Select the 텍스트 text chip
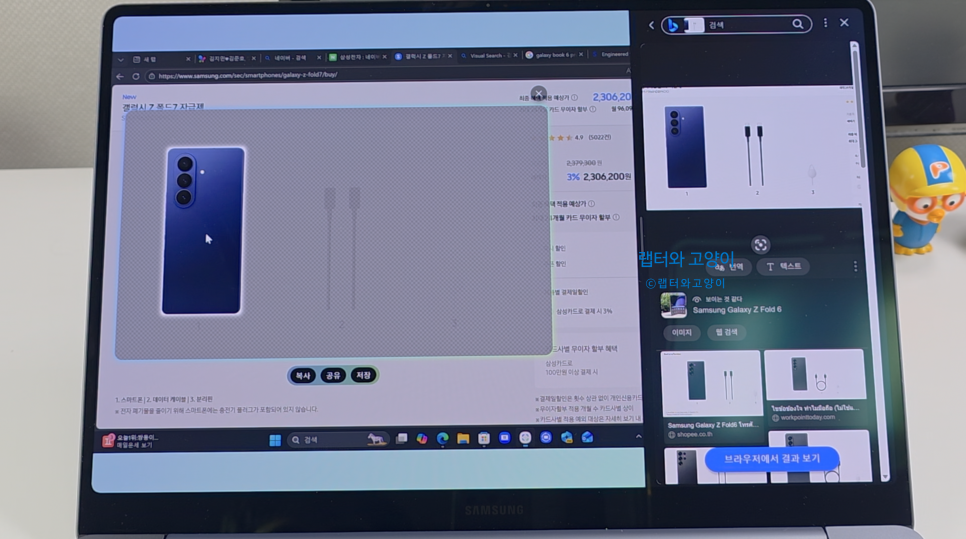 click(x=784, y=266)
